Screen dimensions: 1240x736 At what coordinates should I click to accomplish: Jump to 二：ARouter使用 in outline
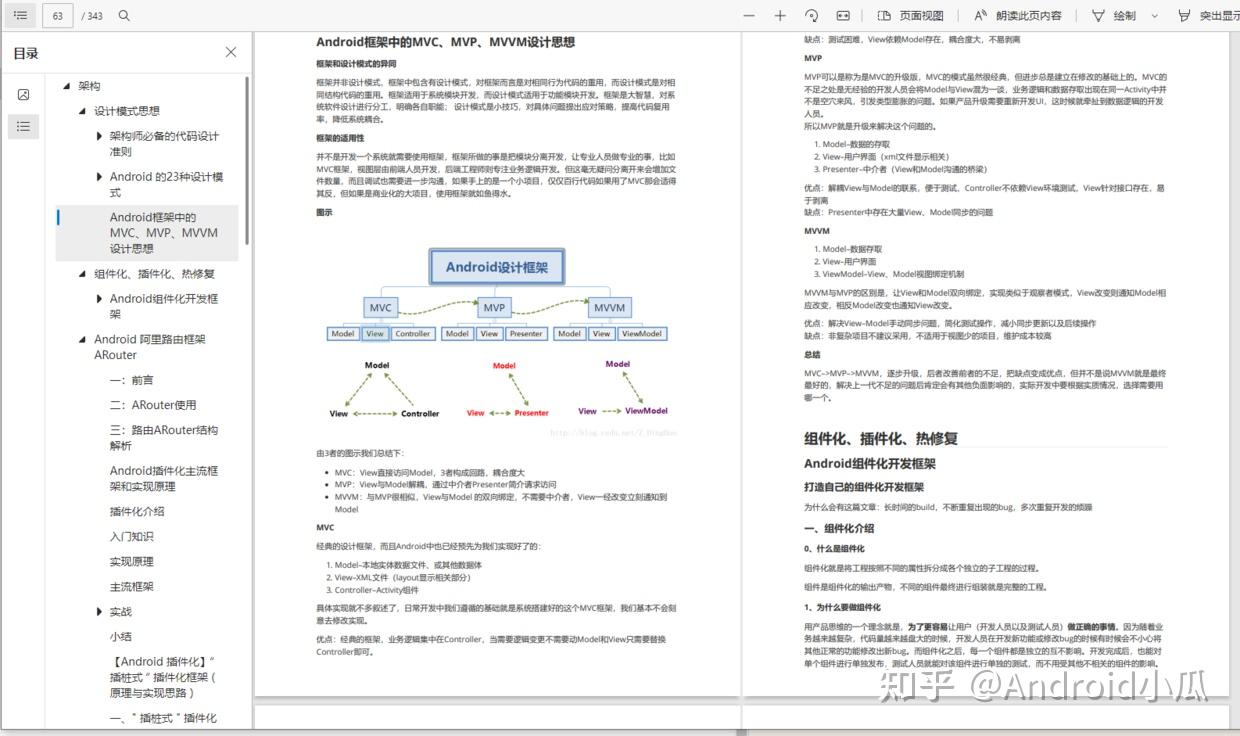[153, 405]
